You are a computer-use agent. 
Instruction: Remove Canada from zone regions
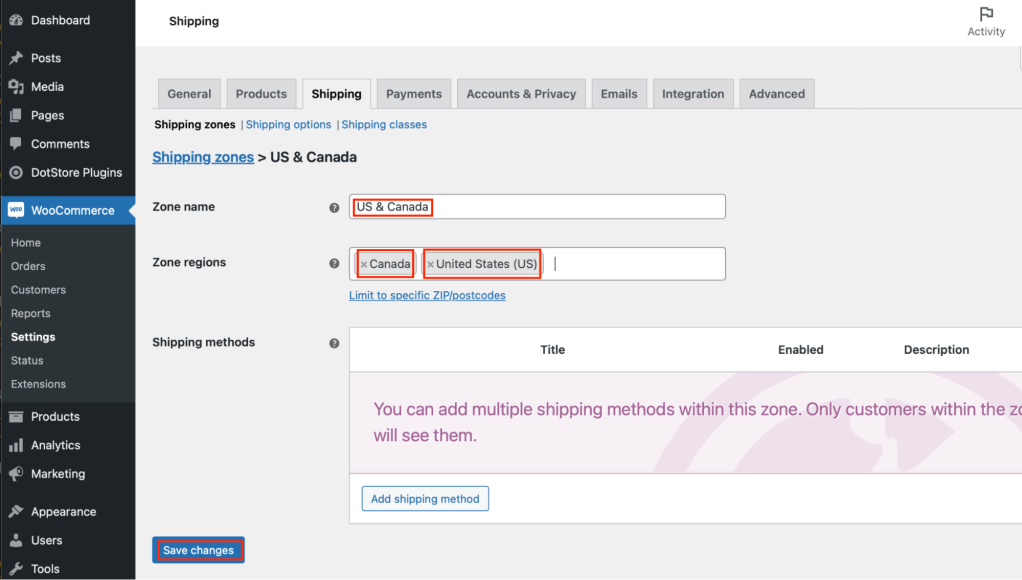[x=366, y=263]
